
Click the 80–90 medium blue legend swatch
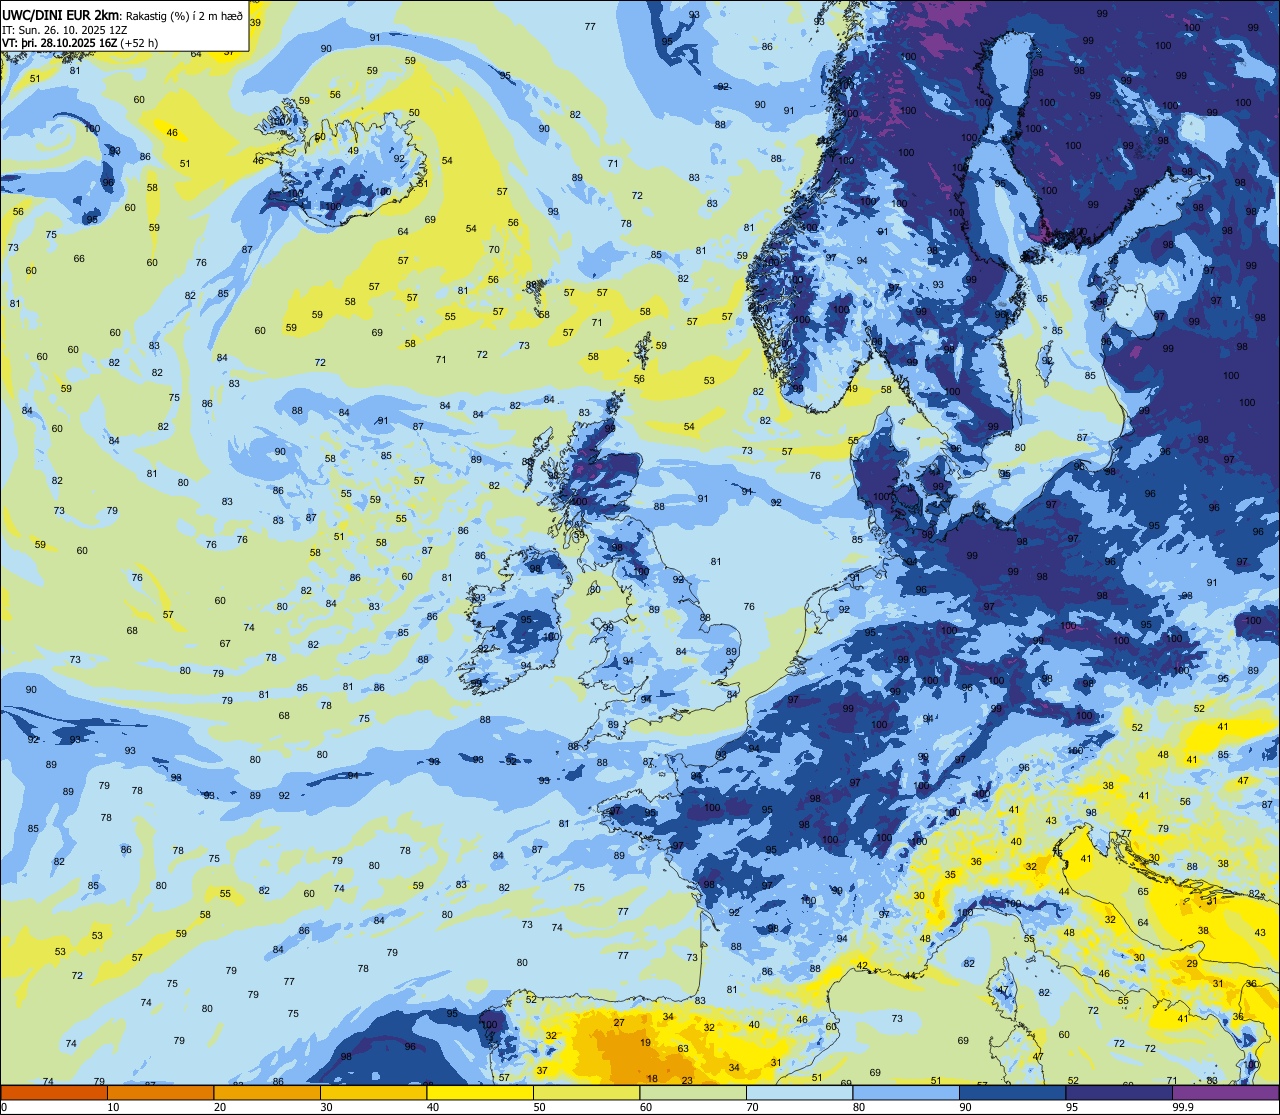906,1092
